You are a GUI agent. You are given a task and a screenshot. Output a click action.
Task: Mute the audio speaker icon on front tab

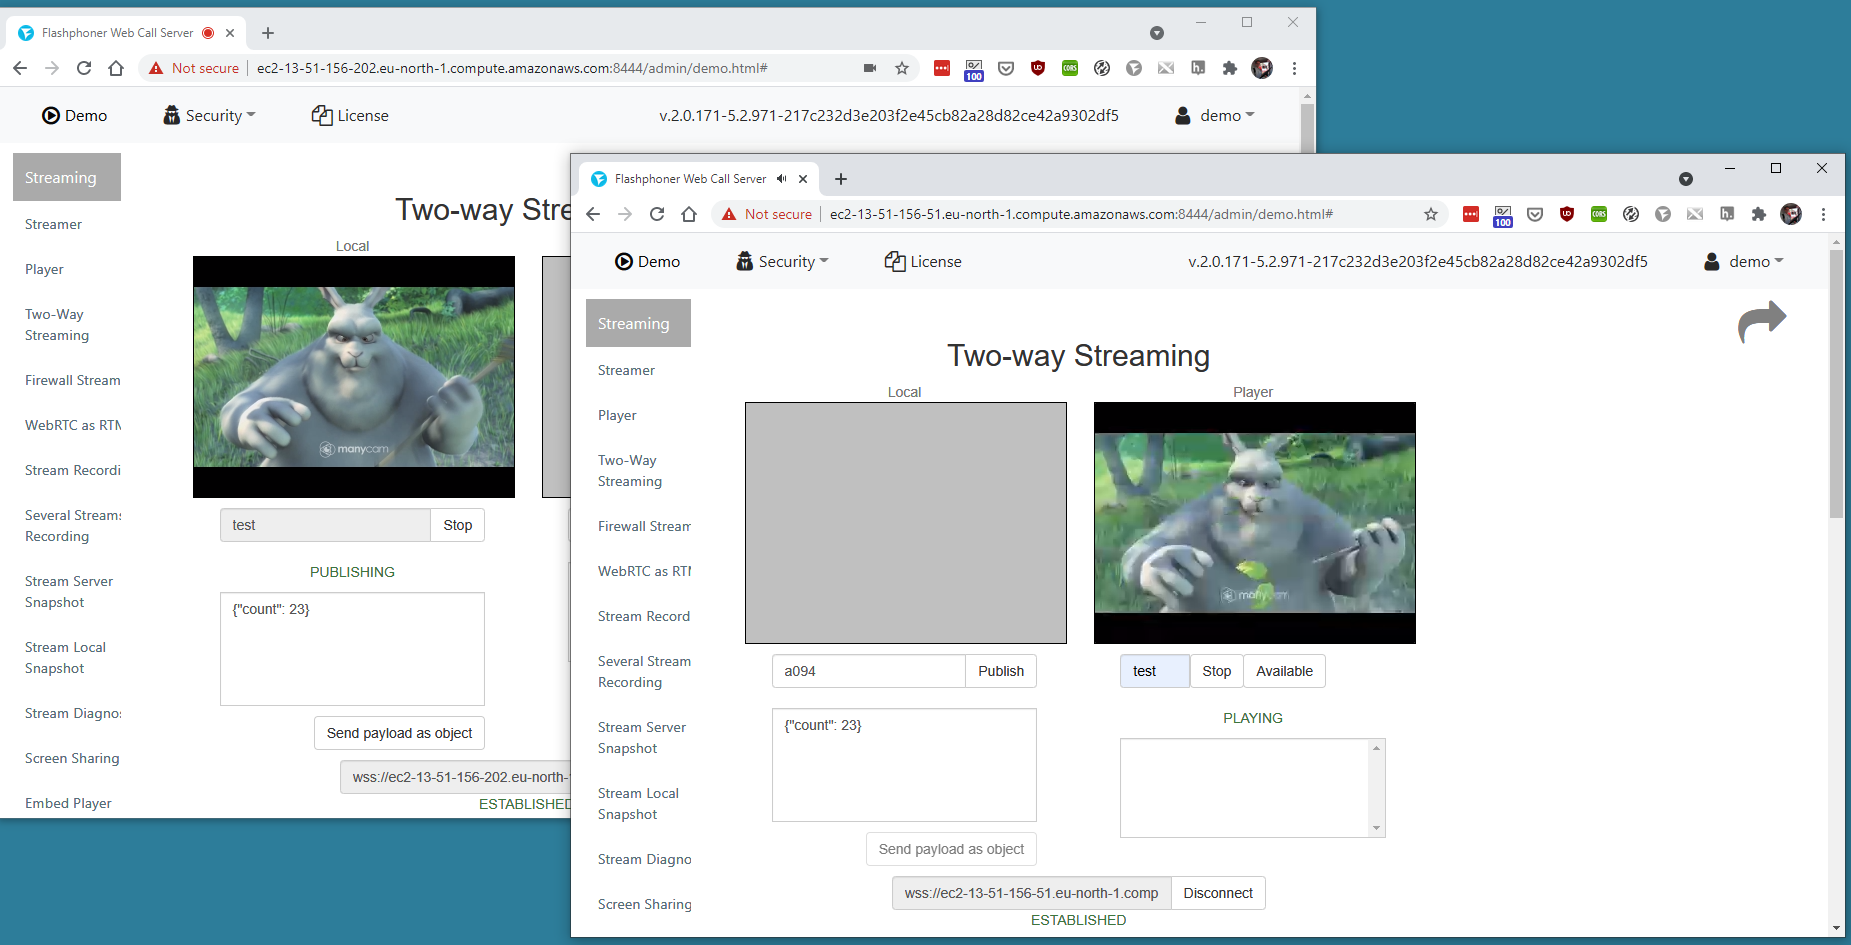pyautogui.click(x=782, y=179)
